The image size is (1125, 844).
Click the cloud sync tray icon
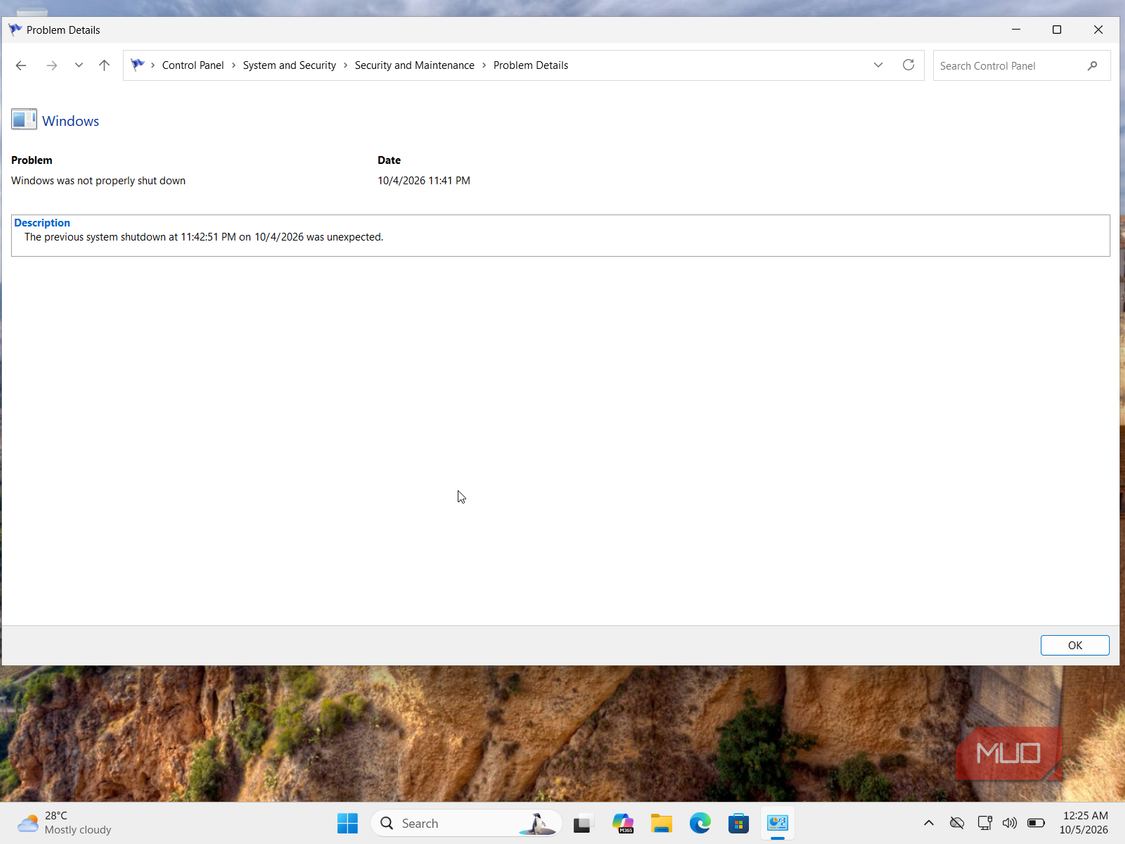(957, 823)
